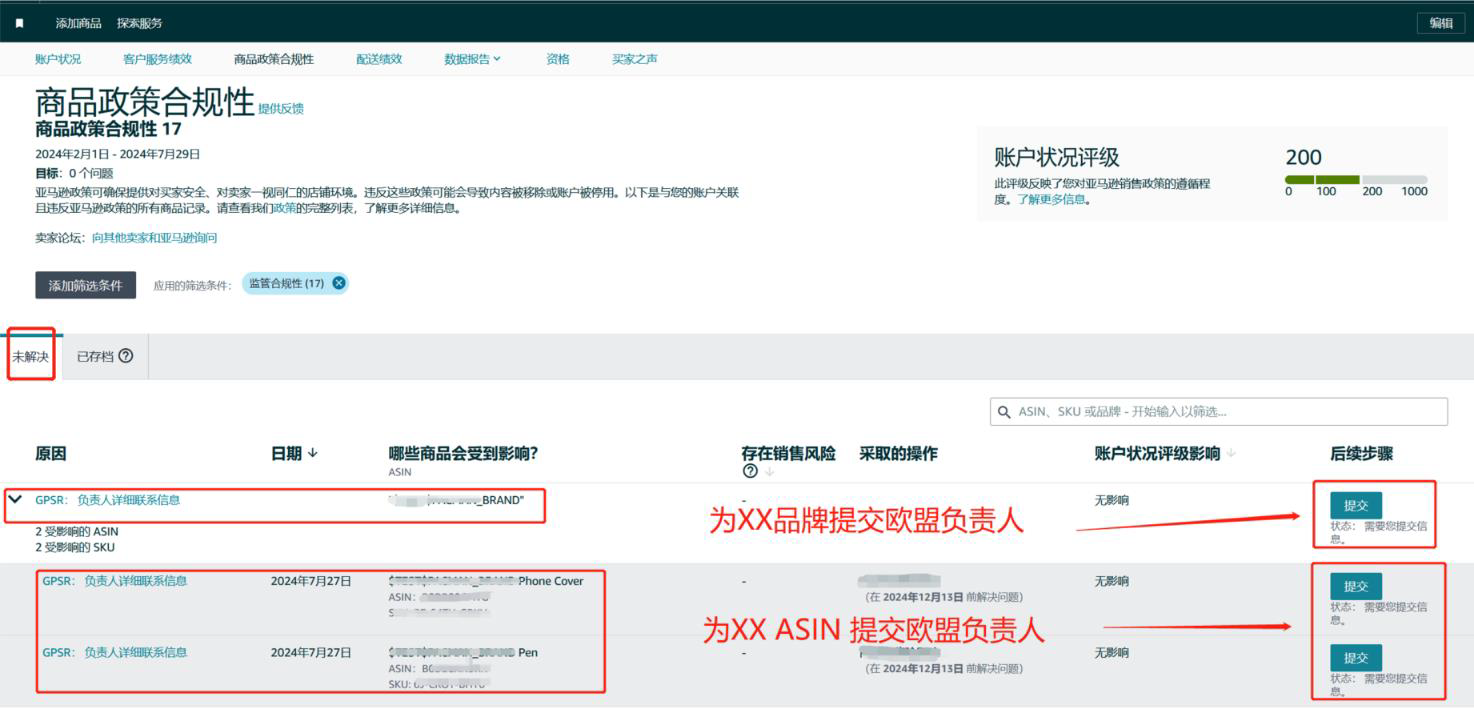Click 2 受影响的 ASIN text
The height and width of the screenshot is (709, 1474).
77,531
